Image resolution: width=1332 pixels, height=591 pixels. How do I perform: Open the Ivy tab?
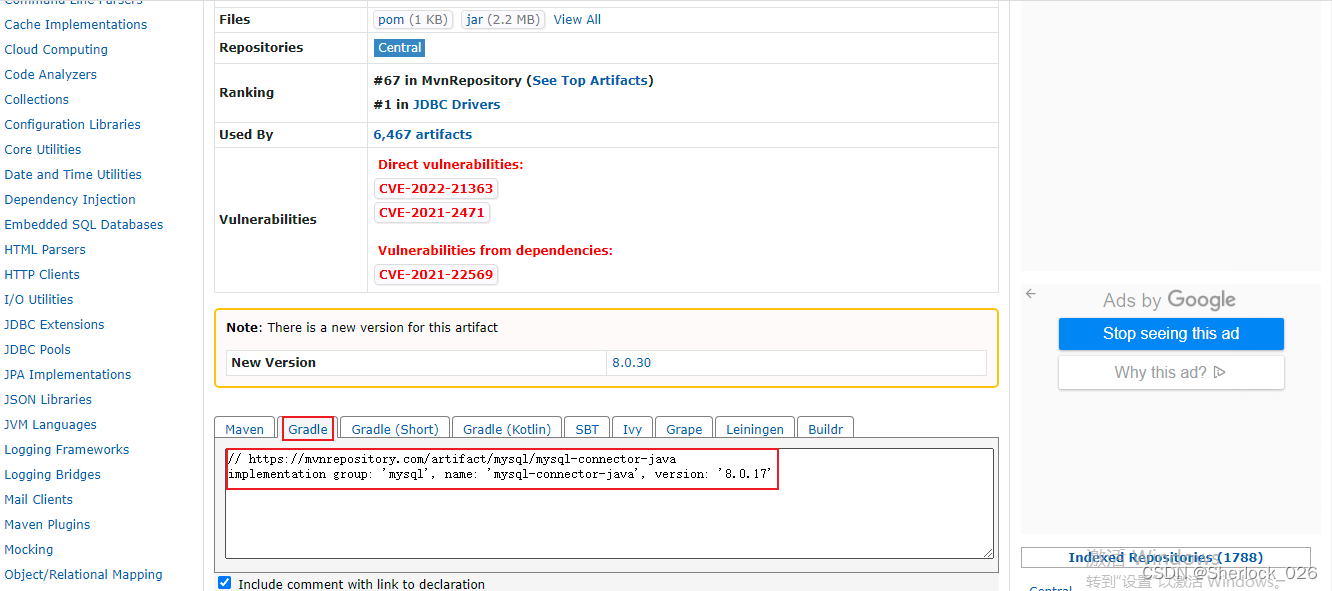632,428
